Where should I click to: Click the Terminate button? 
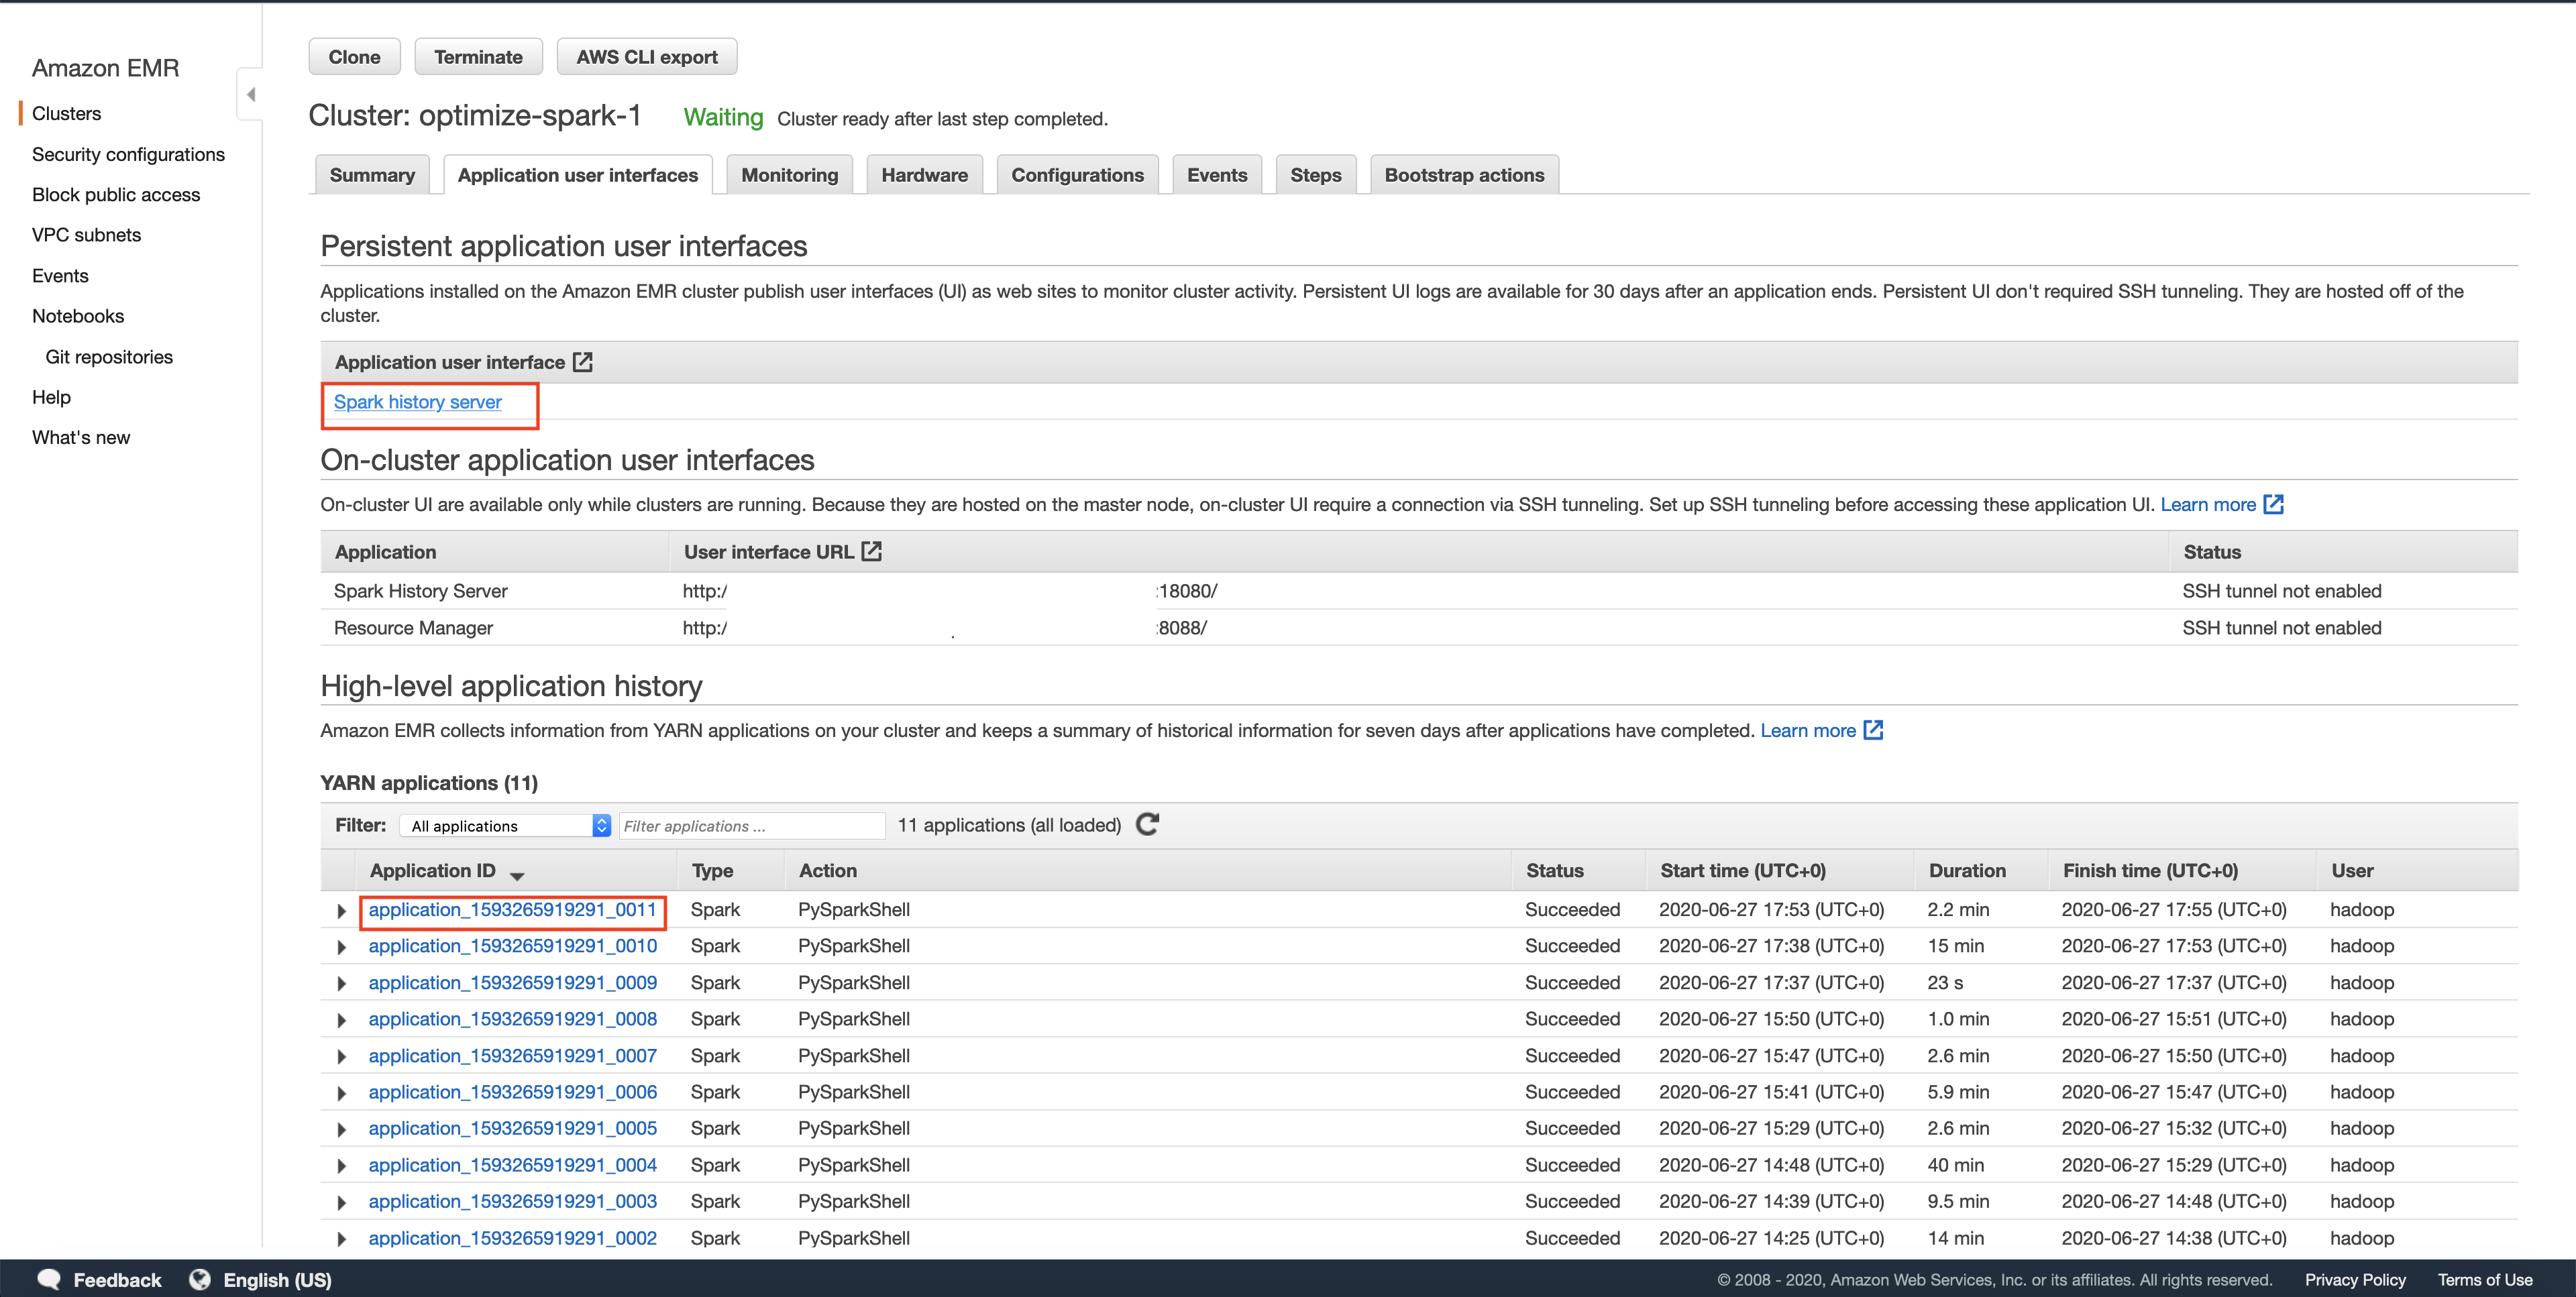coord(478,57)
